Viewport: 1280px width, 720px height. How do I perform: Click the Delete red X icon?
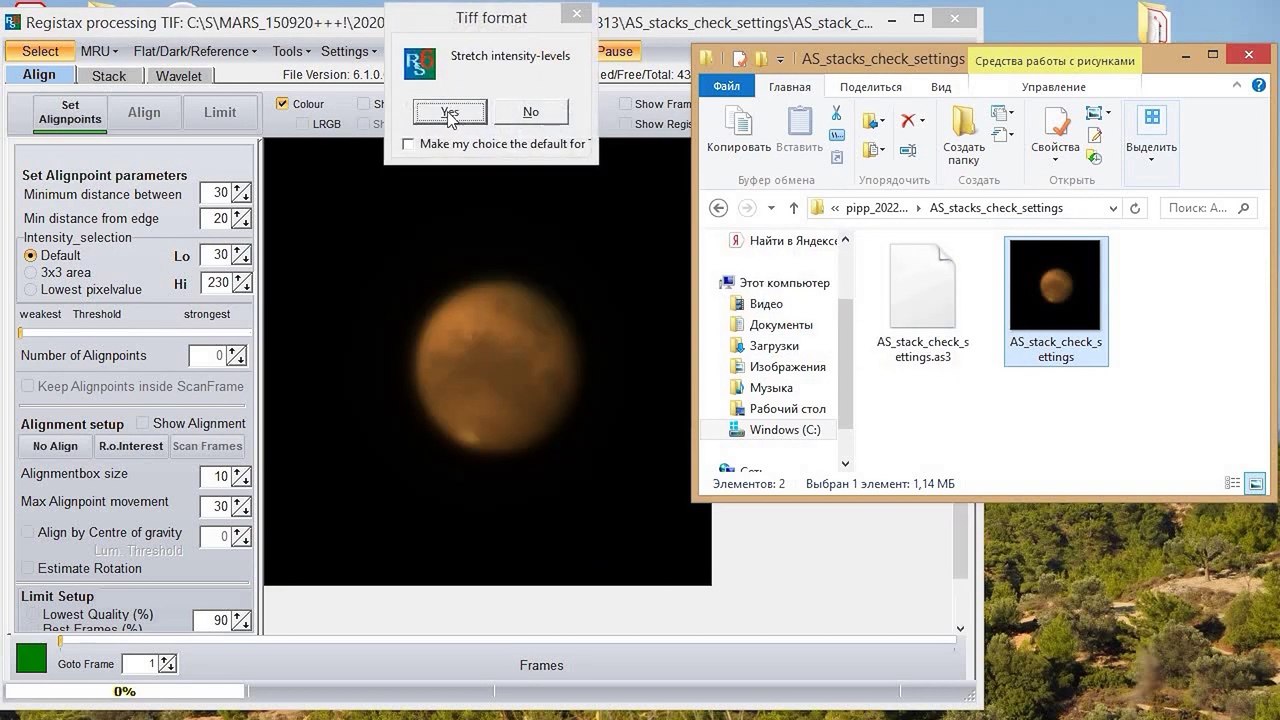(908, 120)
